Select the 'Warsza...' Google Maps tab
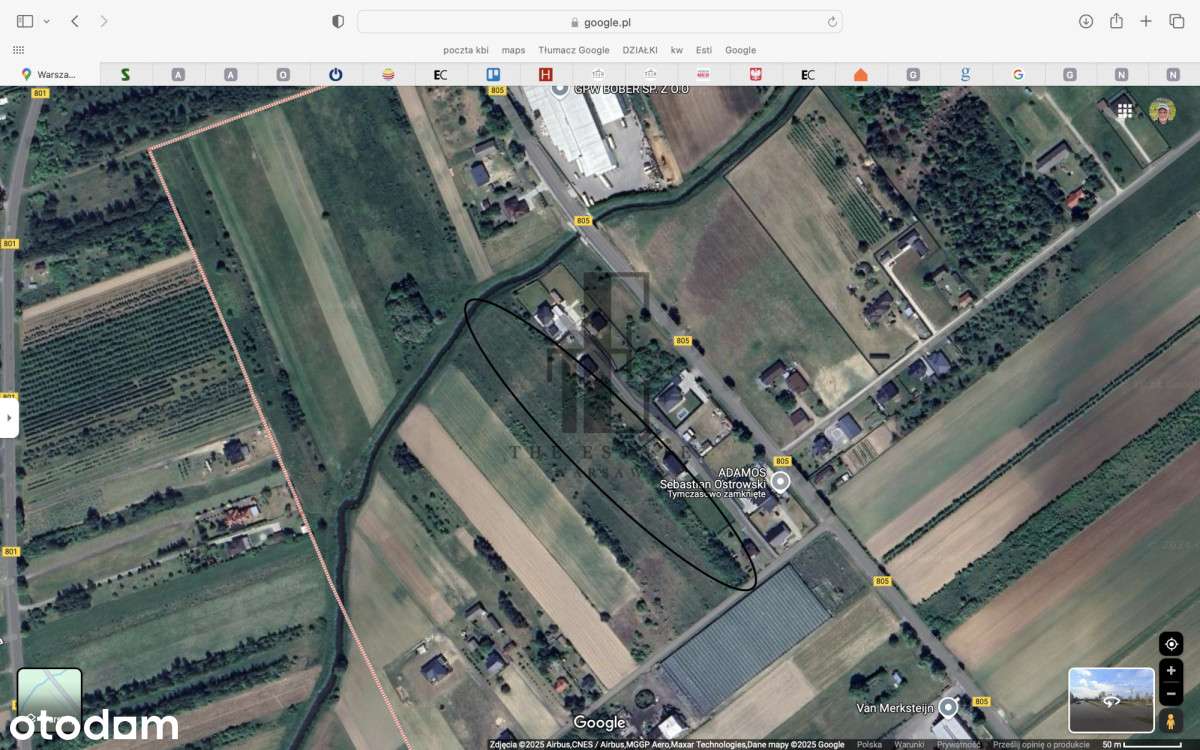This screenshot has height=750, width=1200. tap(50, 74)
